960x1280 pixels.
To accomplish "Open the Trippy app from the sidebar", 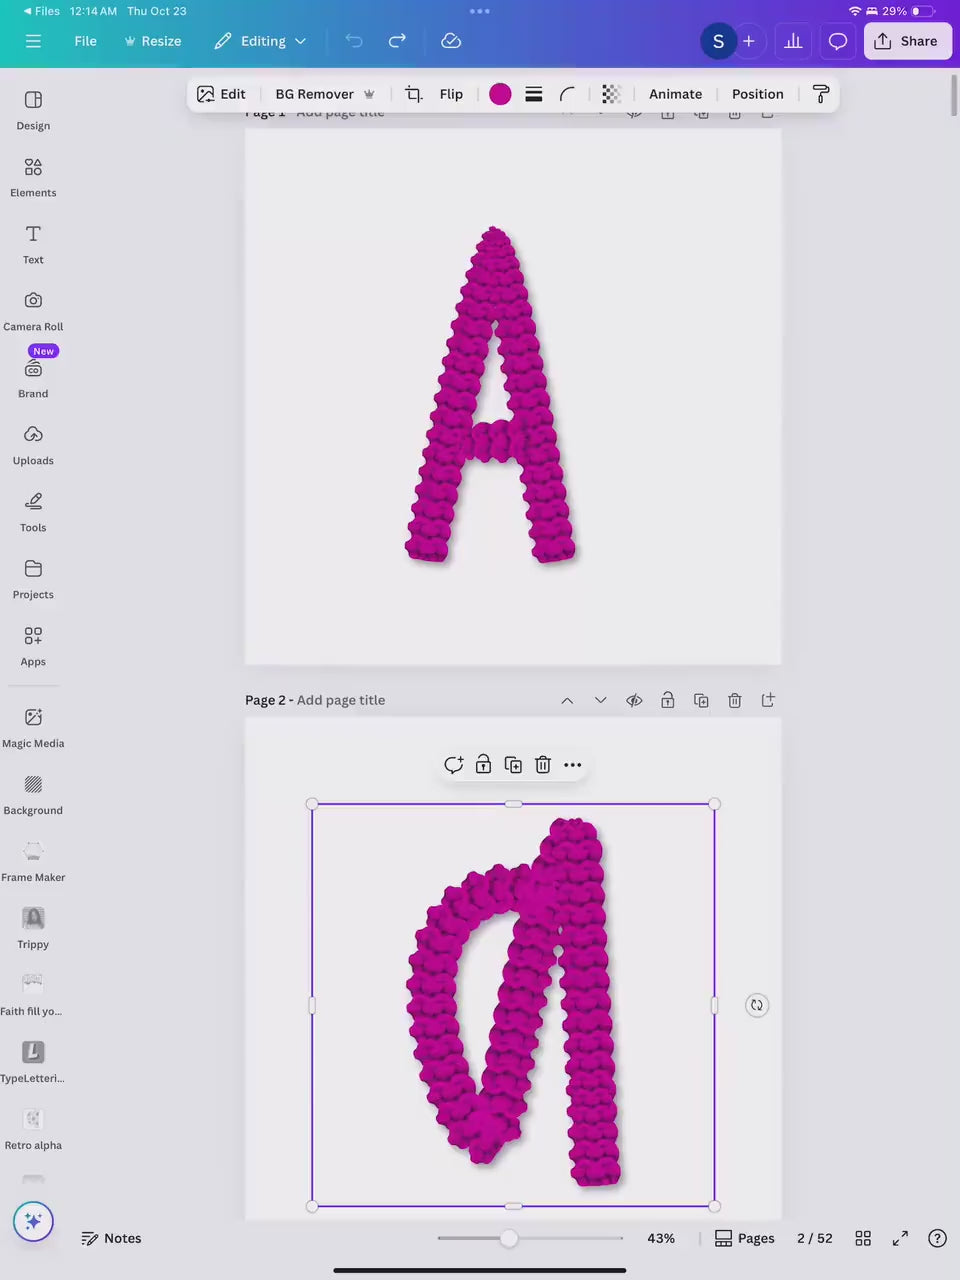I will pos(33,925).
